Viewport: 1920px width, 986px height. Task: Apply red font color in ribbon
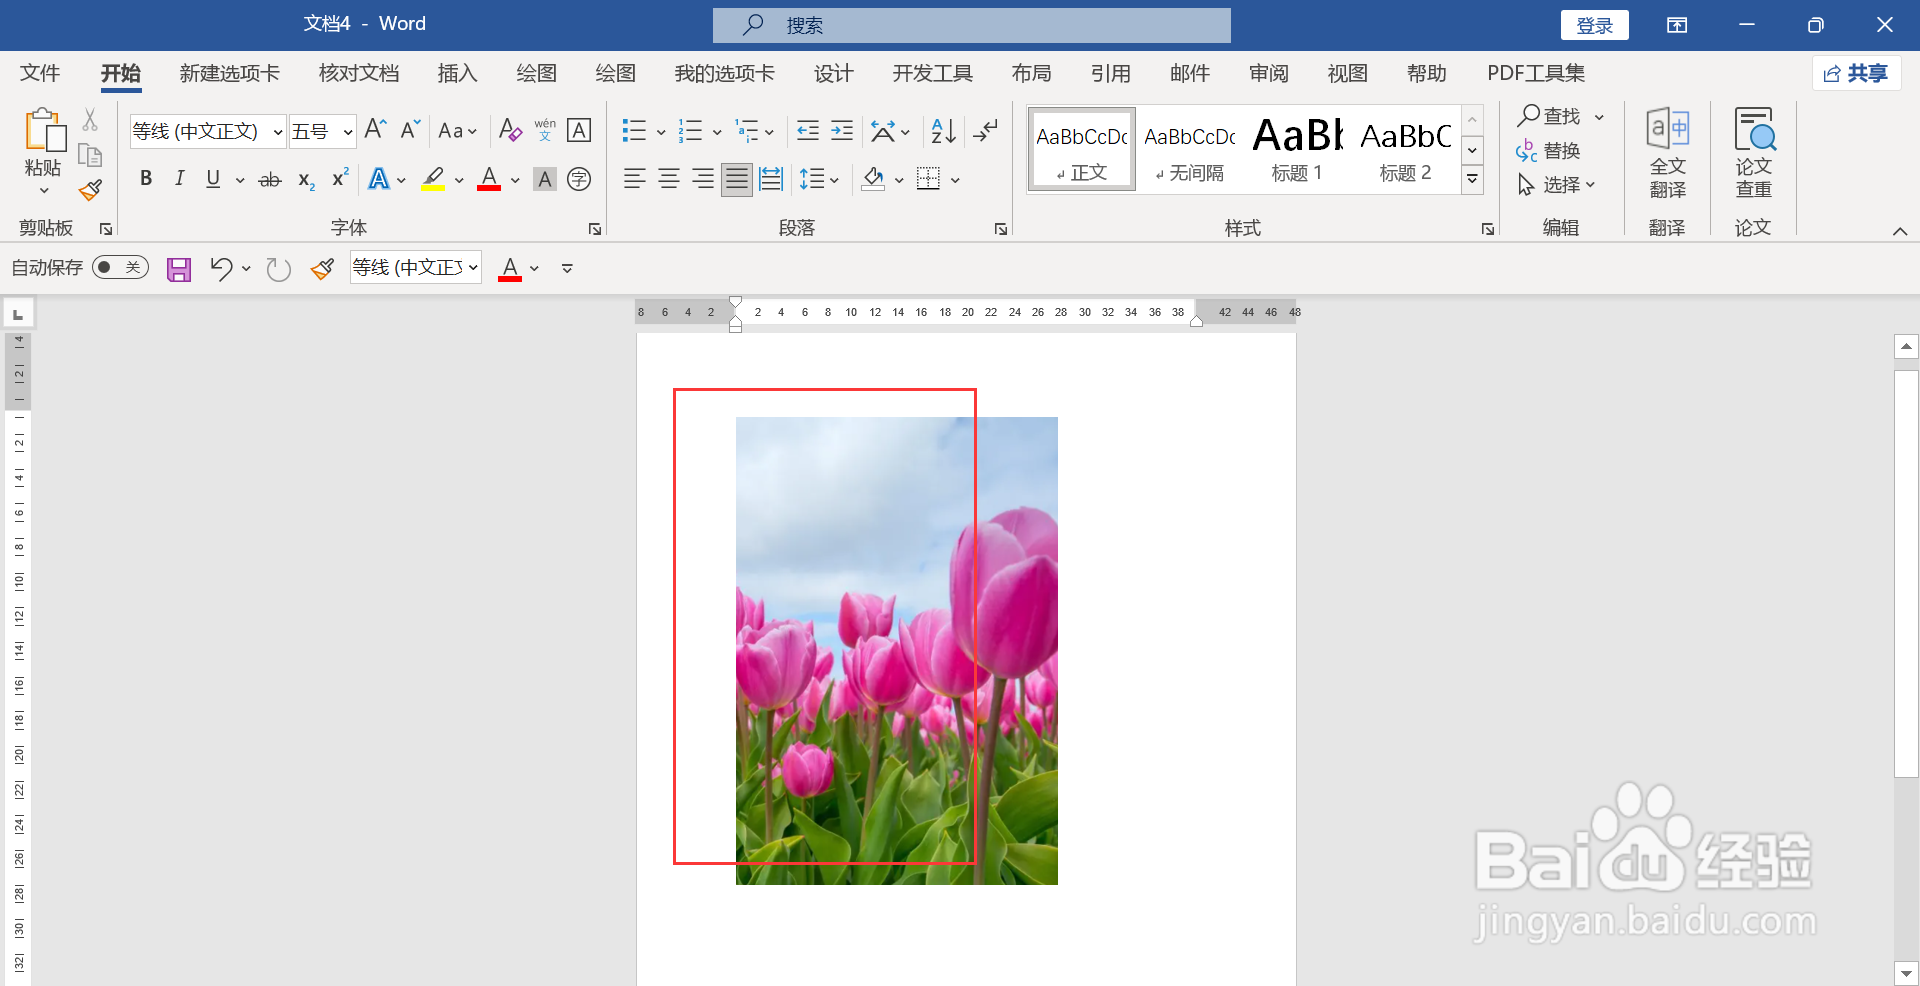click(489, 179)
